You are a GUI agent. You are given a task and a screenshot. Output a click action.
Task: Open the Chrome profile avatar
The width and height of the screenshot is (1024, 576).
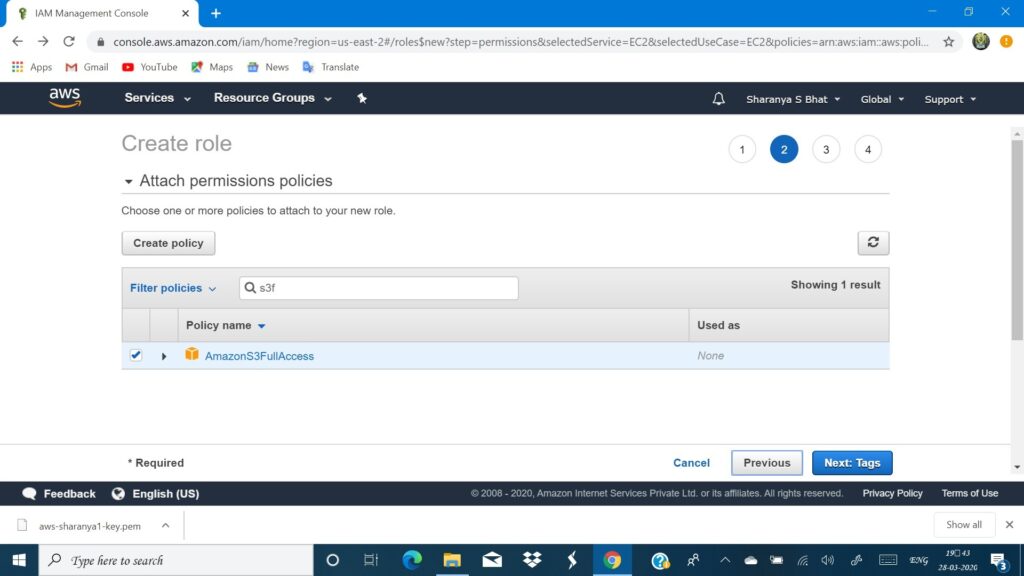point(980,41)
